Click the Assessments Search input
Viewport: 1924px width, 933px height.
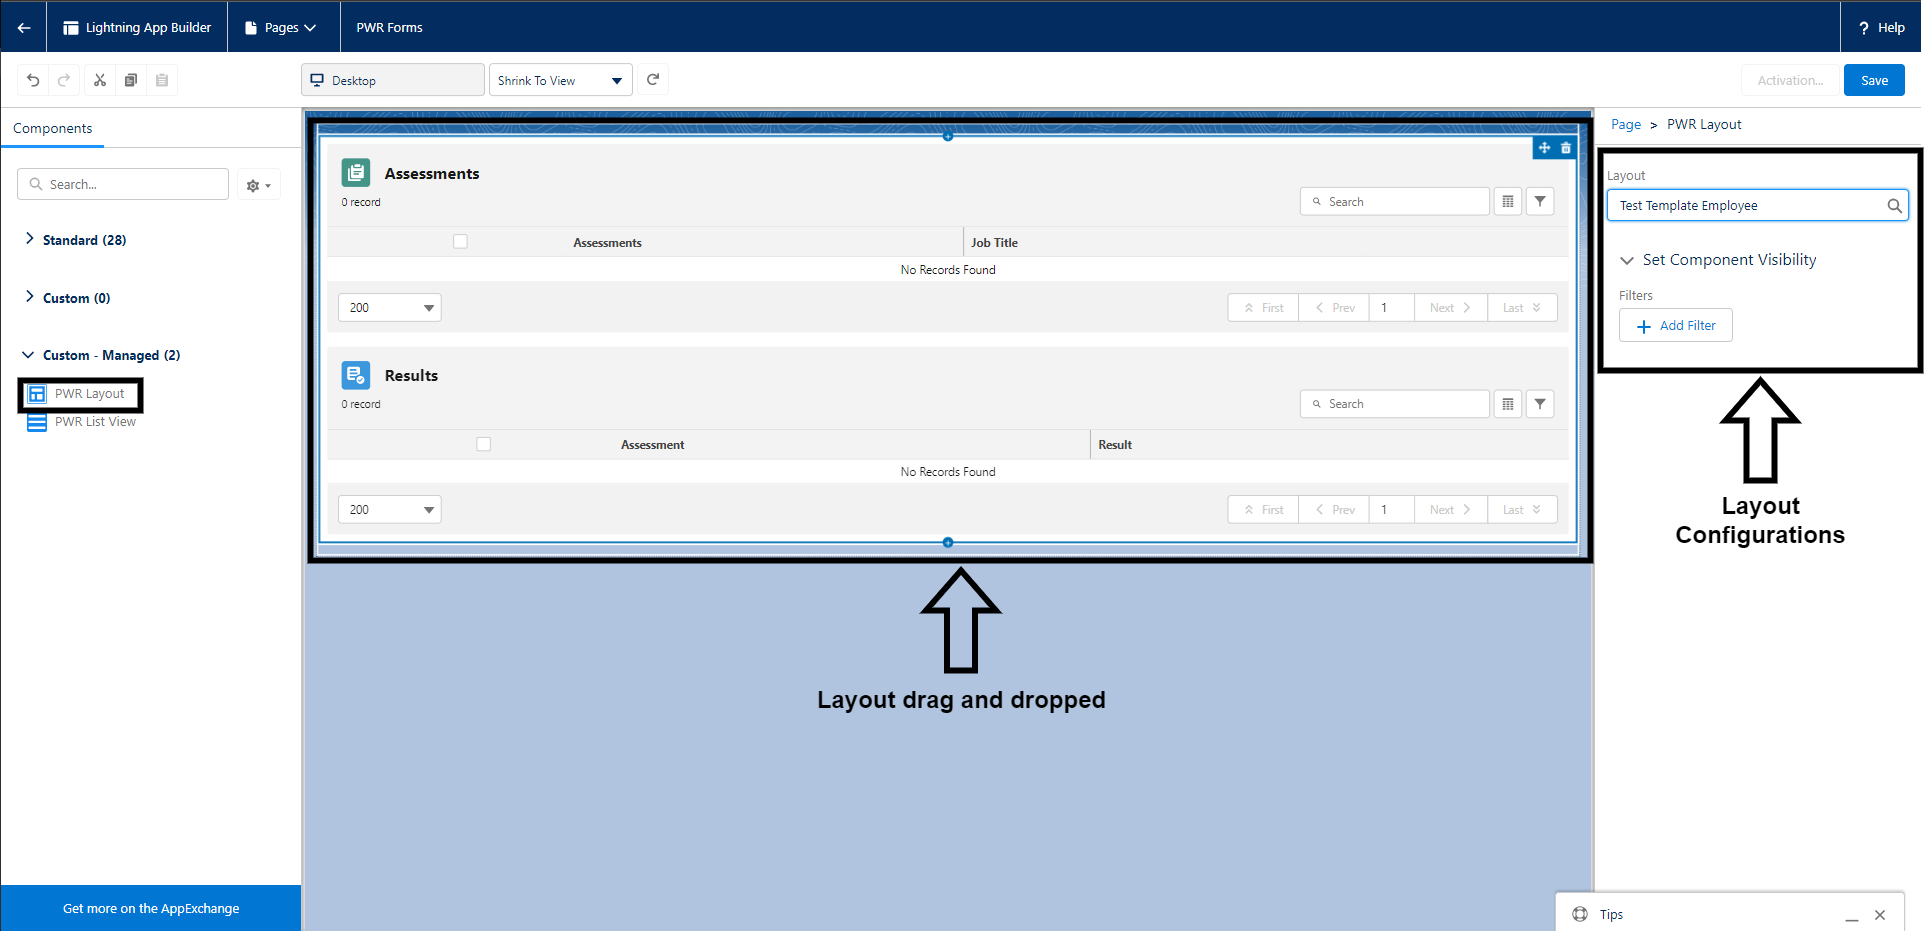point(1395,201)
